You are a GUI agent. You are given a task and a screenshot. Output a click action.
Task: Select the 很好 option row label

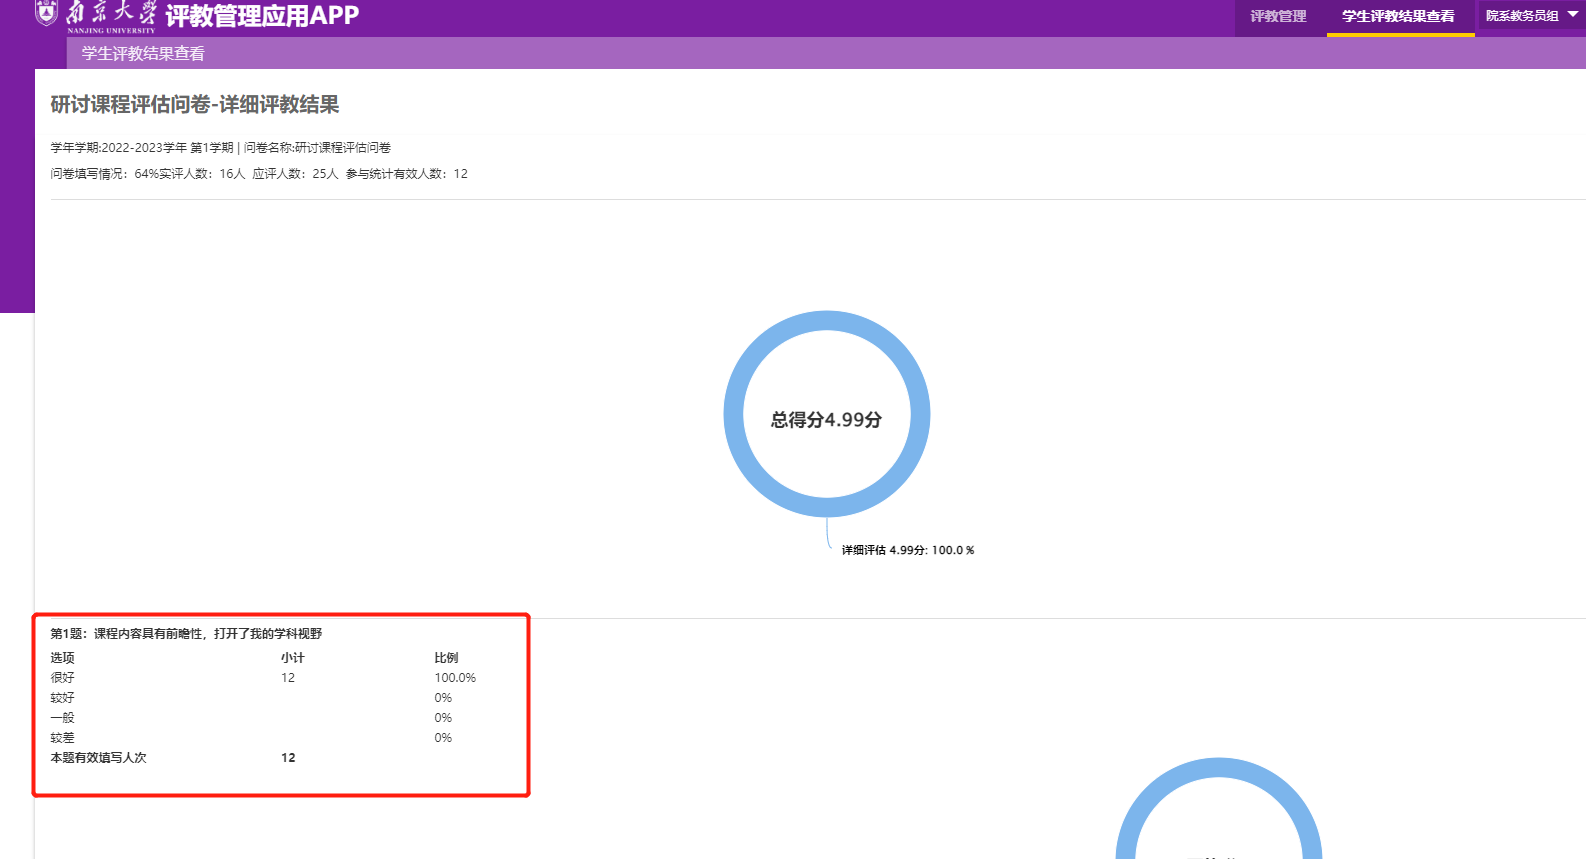click(x=62, y=677)
